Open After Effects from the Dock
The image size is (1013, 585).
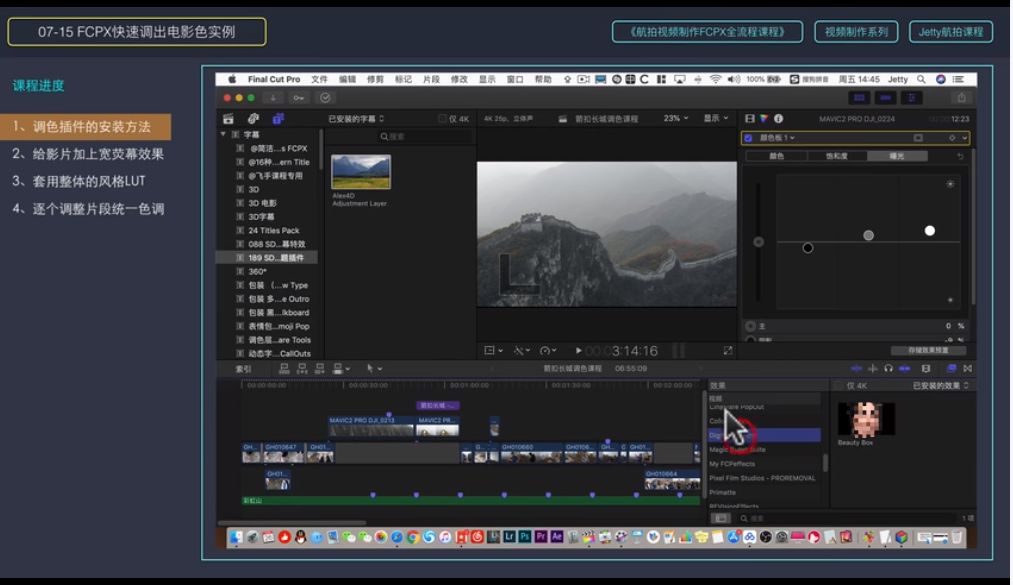click(x=556, y=537)
